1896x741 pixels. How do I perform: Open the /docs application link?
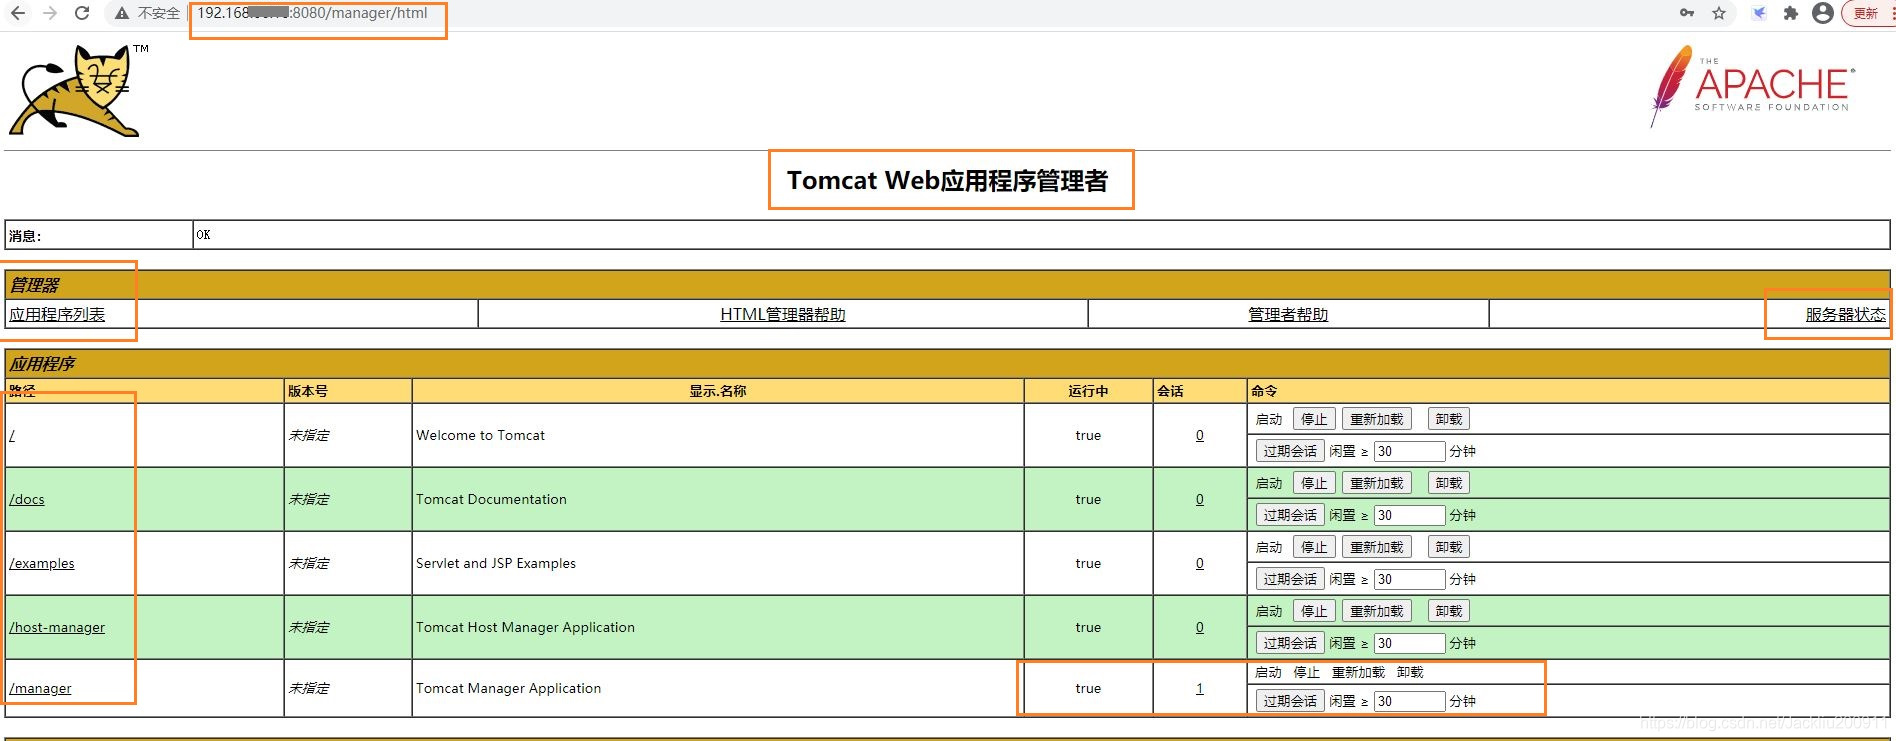27,499
